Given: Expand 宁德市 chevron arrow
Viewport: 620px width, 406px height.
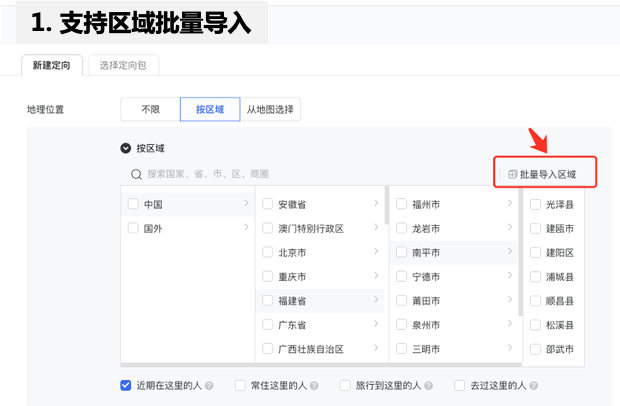Looking at the screenshot, I should 510,276.
